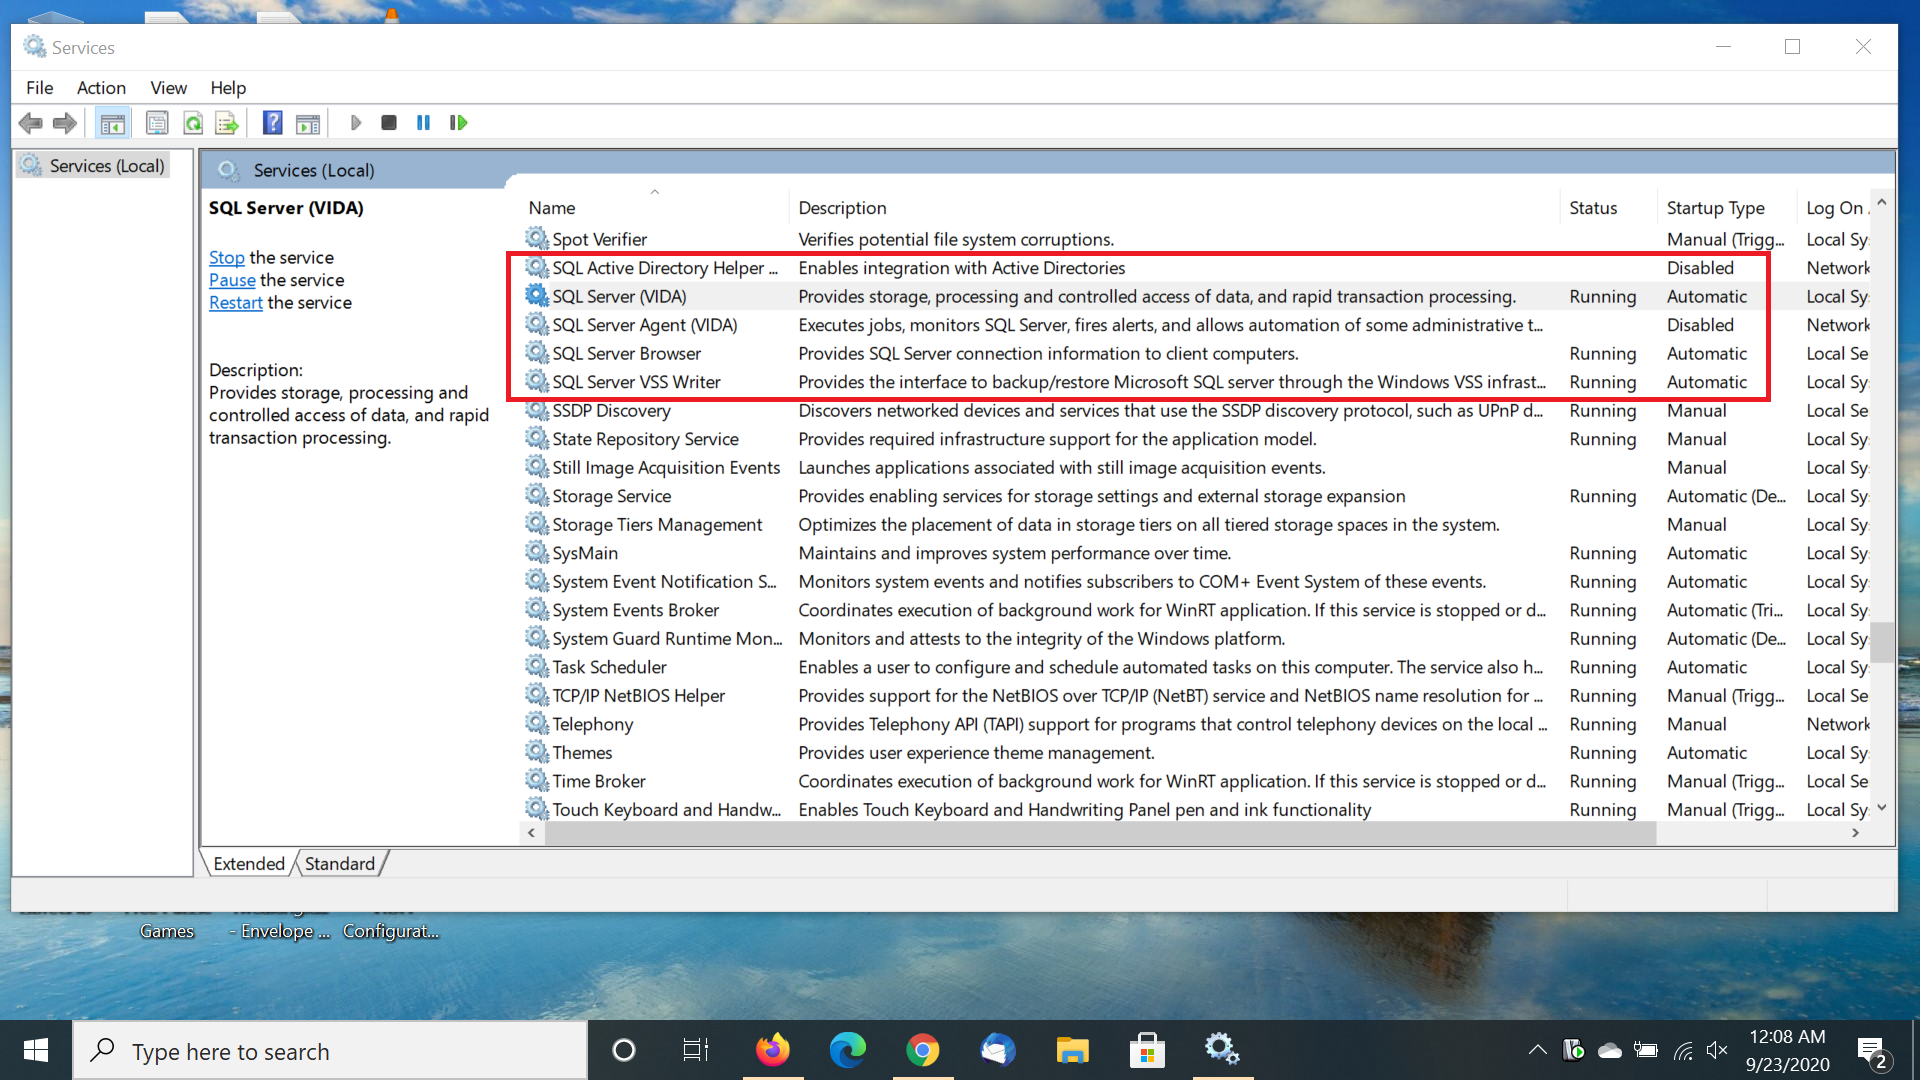Sort services by the Name column header
The image size is (1920, 1080).
pos(552,208)
